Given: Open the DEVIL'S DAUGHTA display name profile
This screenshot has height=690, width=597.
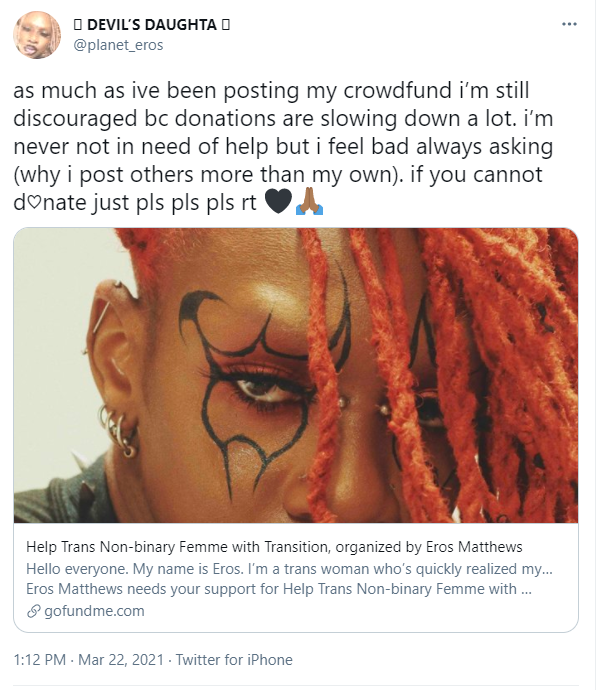Looking at the screenshot, I should [x=152, y=25].
